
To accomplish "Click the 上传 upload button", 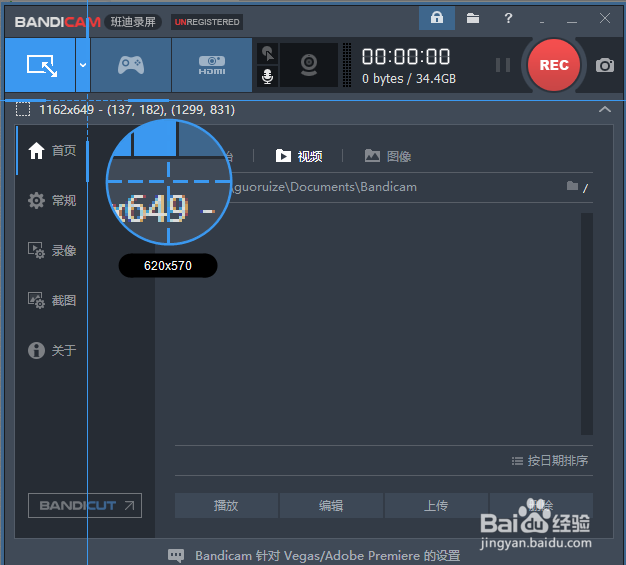I will tap(436, 506).
